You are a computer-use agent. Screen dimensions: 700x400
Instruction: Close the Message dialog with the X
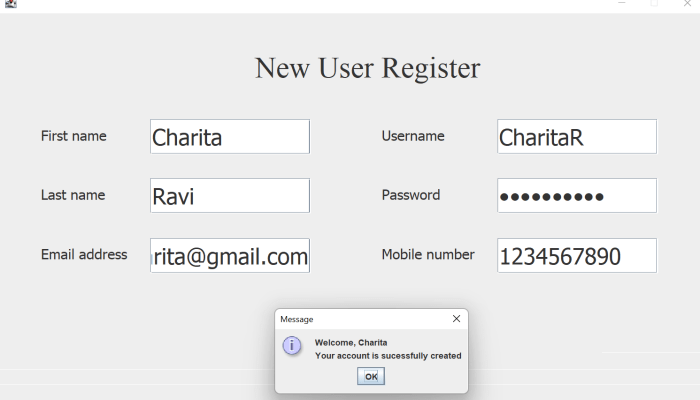coord(456,319)
